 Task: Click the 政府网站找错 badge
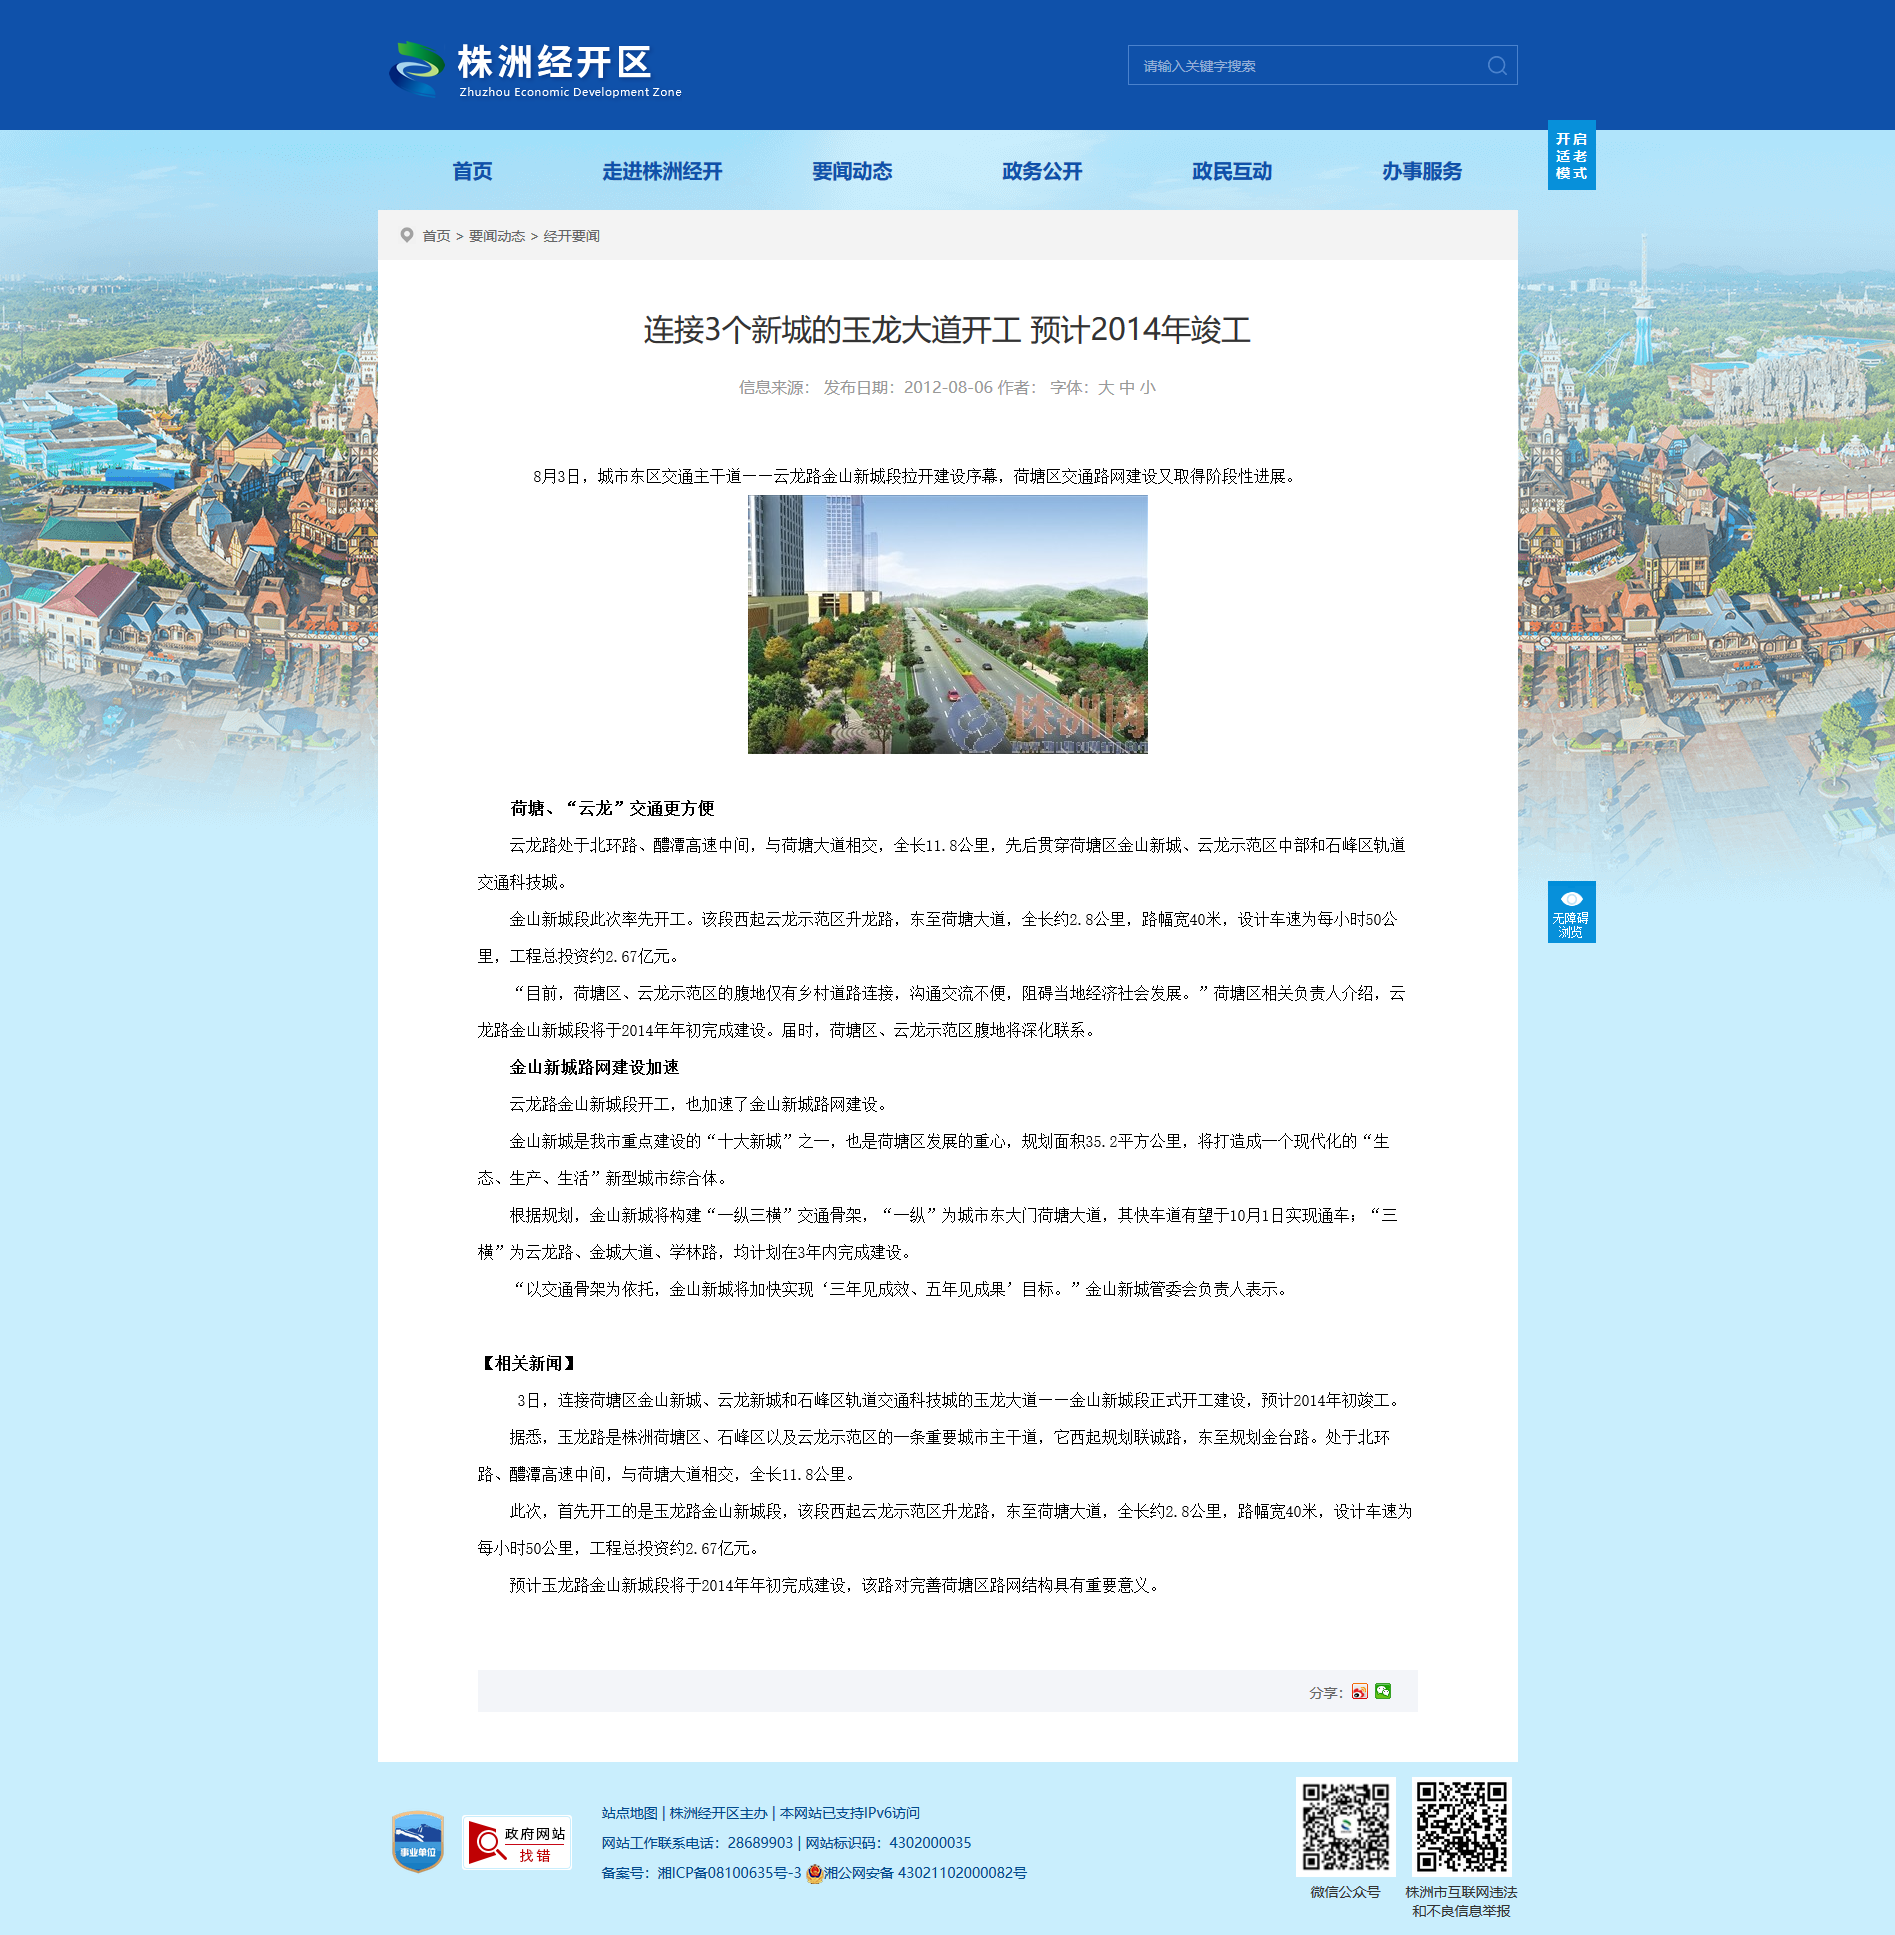tap(516, 1842)
